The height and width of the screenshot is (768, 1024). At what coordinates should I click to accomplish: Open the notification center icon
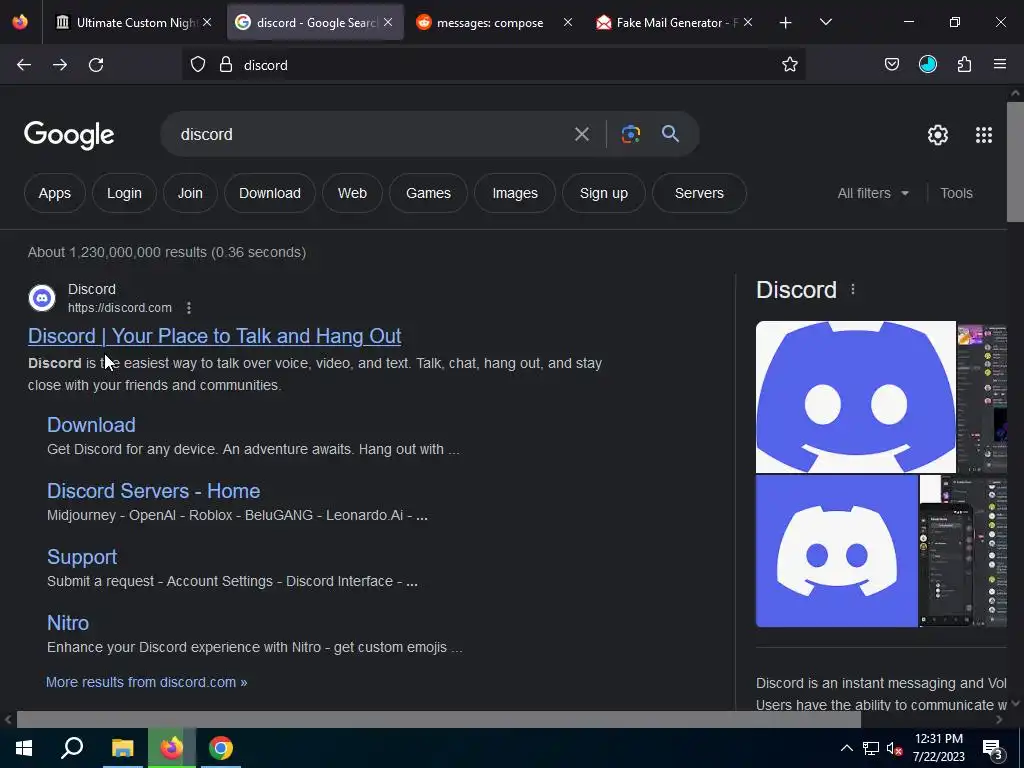992,749
